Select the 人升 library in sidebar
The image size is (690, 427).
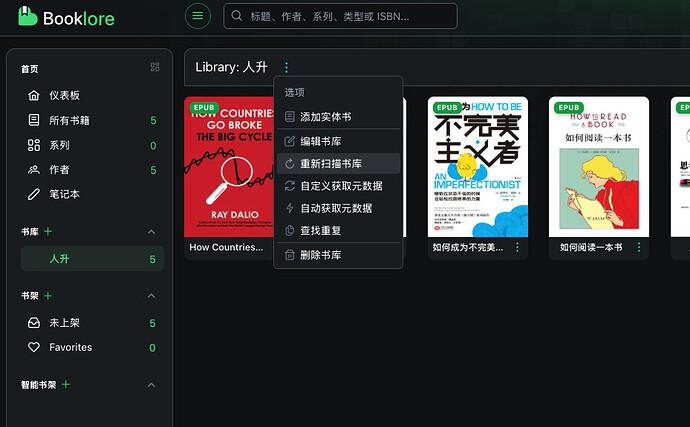[92, 259]
